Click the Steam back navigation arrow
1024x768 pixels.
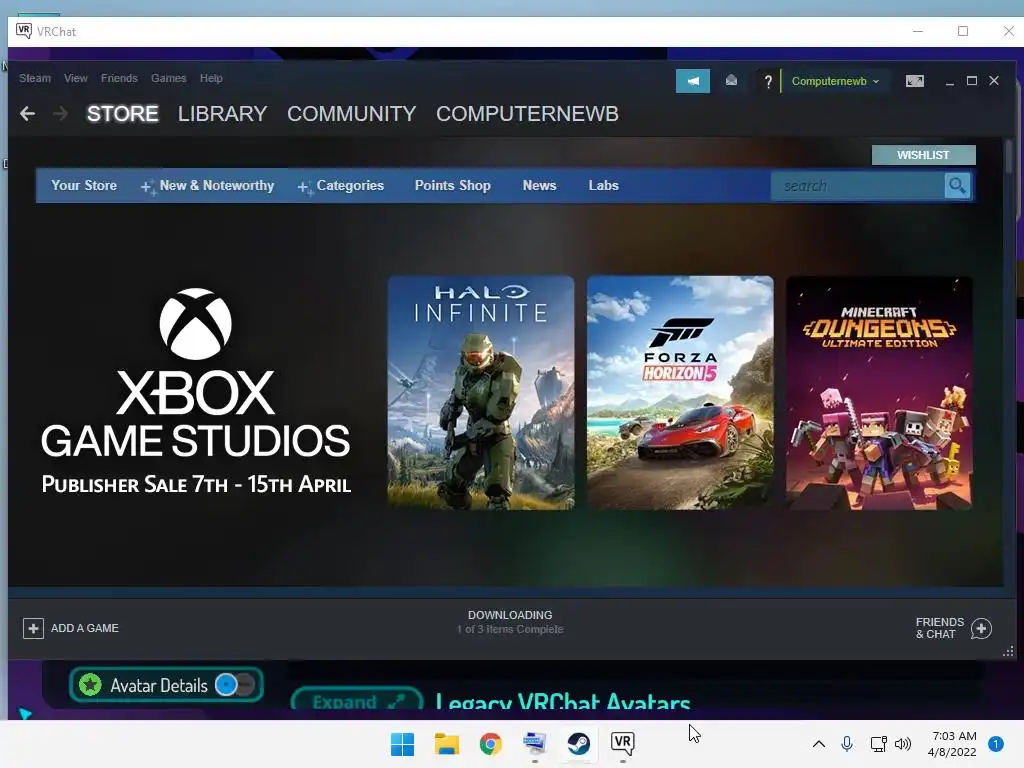(27, 114)
